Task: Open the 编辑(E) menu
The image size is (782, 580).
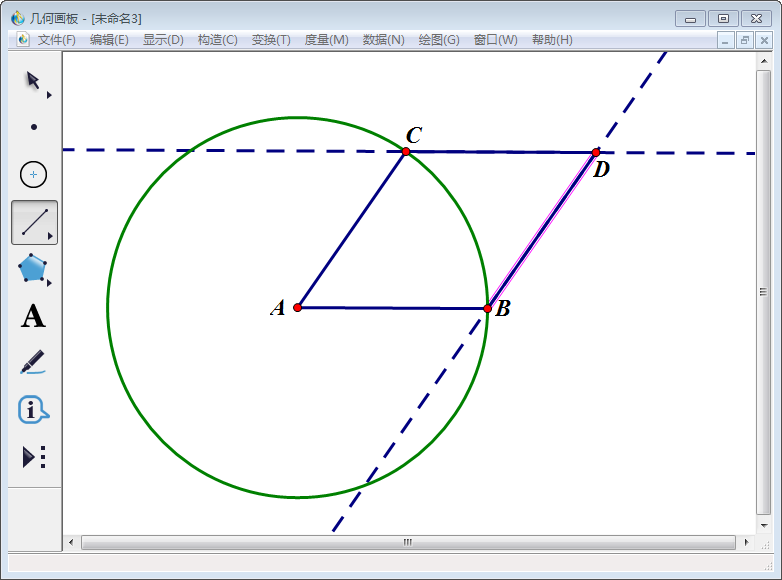Action: pyautogui.click(x=109, y=40)
